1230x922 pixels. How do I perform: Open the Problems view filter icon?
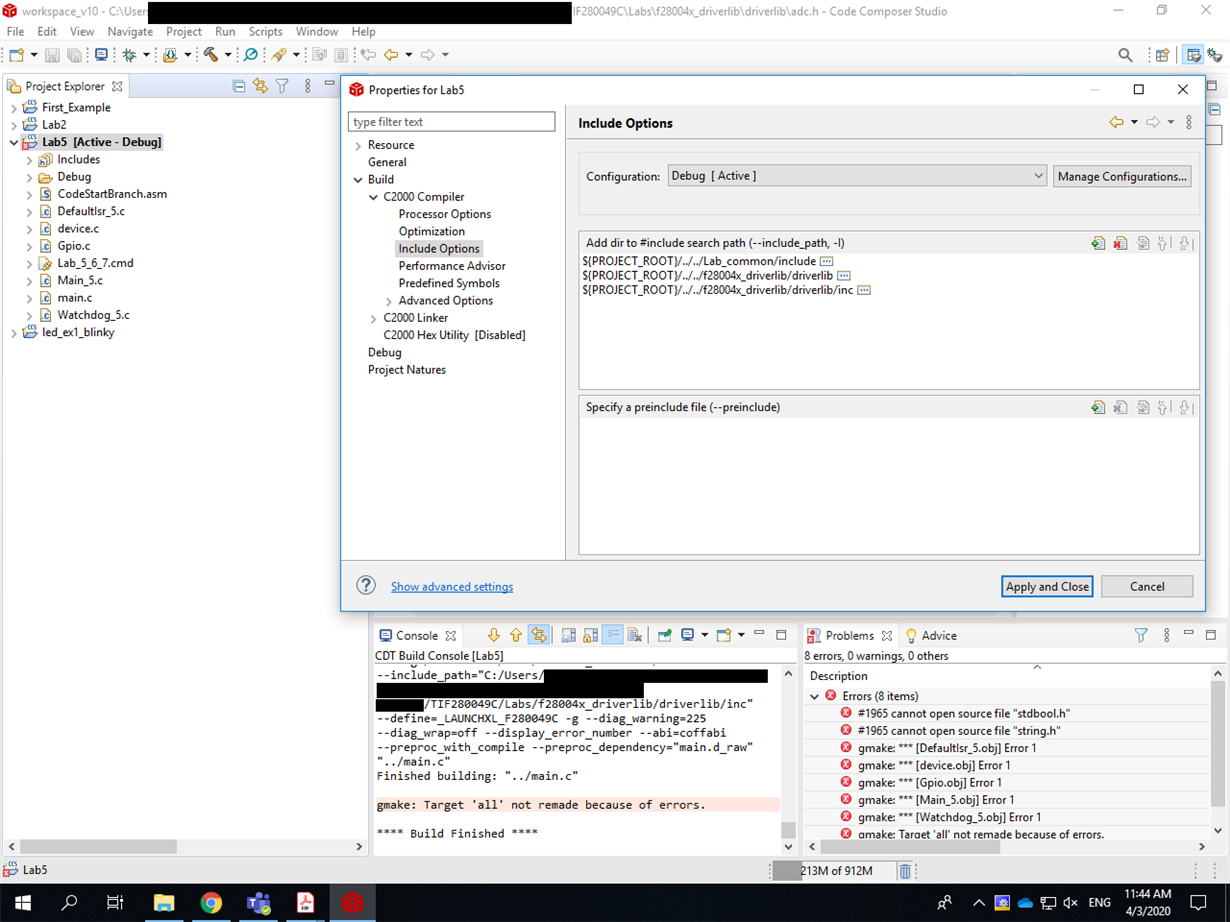(x=1141, y=635)
